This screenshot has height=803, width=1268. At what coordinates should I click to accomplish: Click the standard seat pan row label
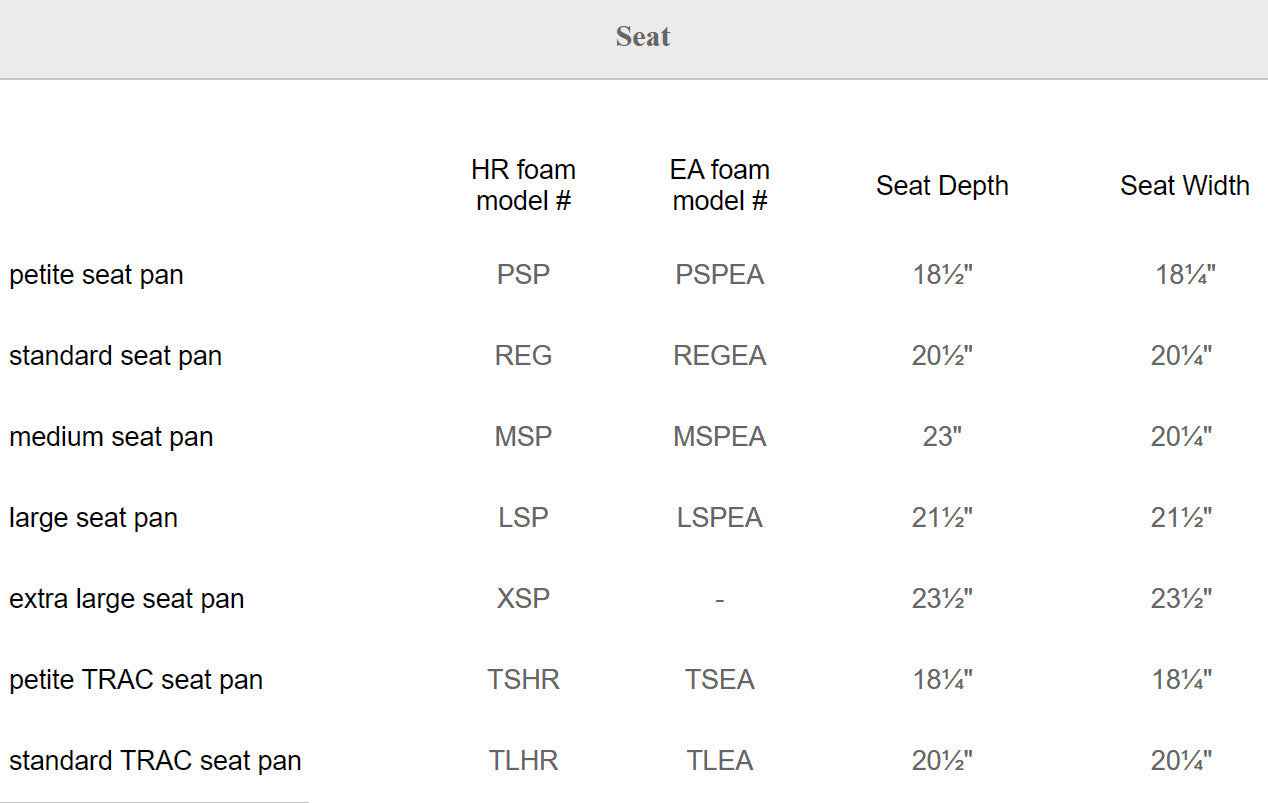click(x=115, y=356)
